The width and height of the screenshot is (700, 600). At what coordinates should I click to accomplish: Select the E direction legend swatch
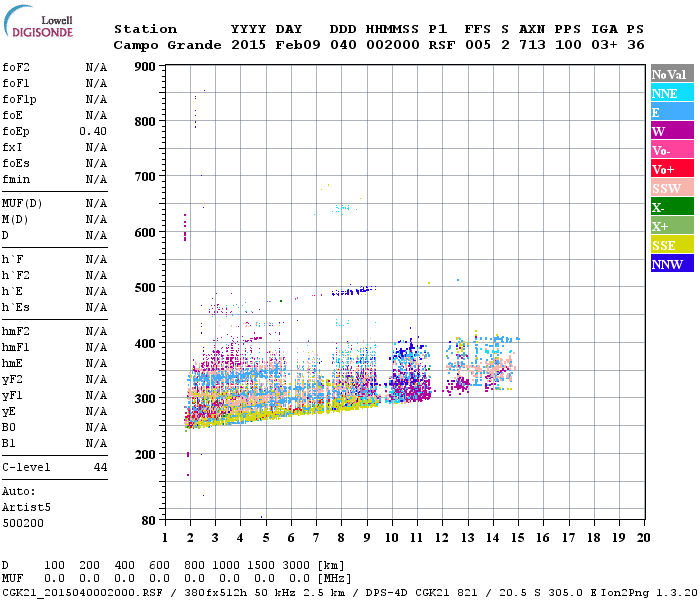[672, 112]
